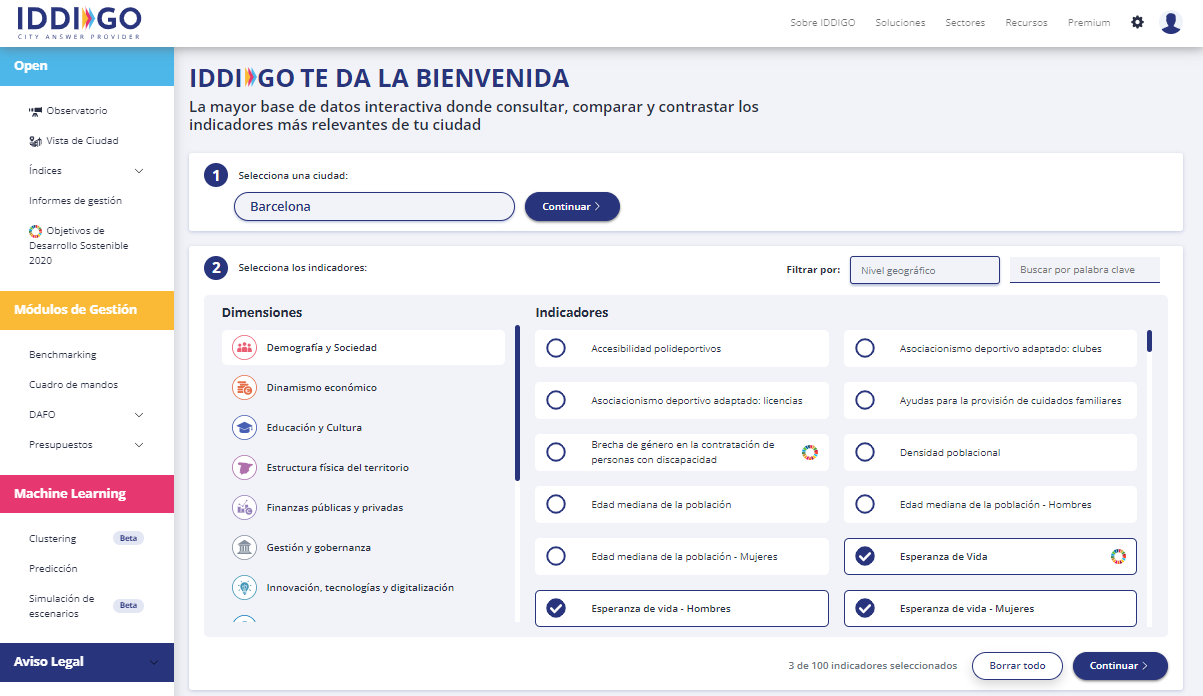Uncheck Esperanza de Vida indicator
1203x696 pixels.
(865, 556)
